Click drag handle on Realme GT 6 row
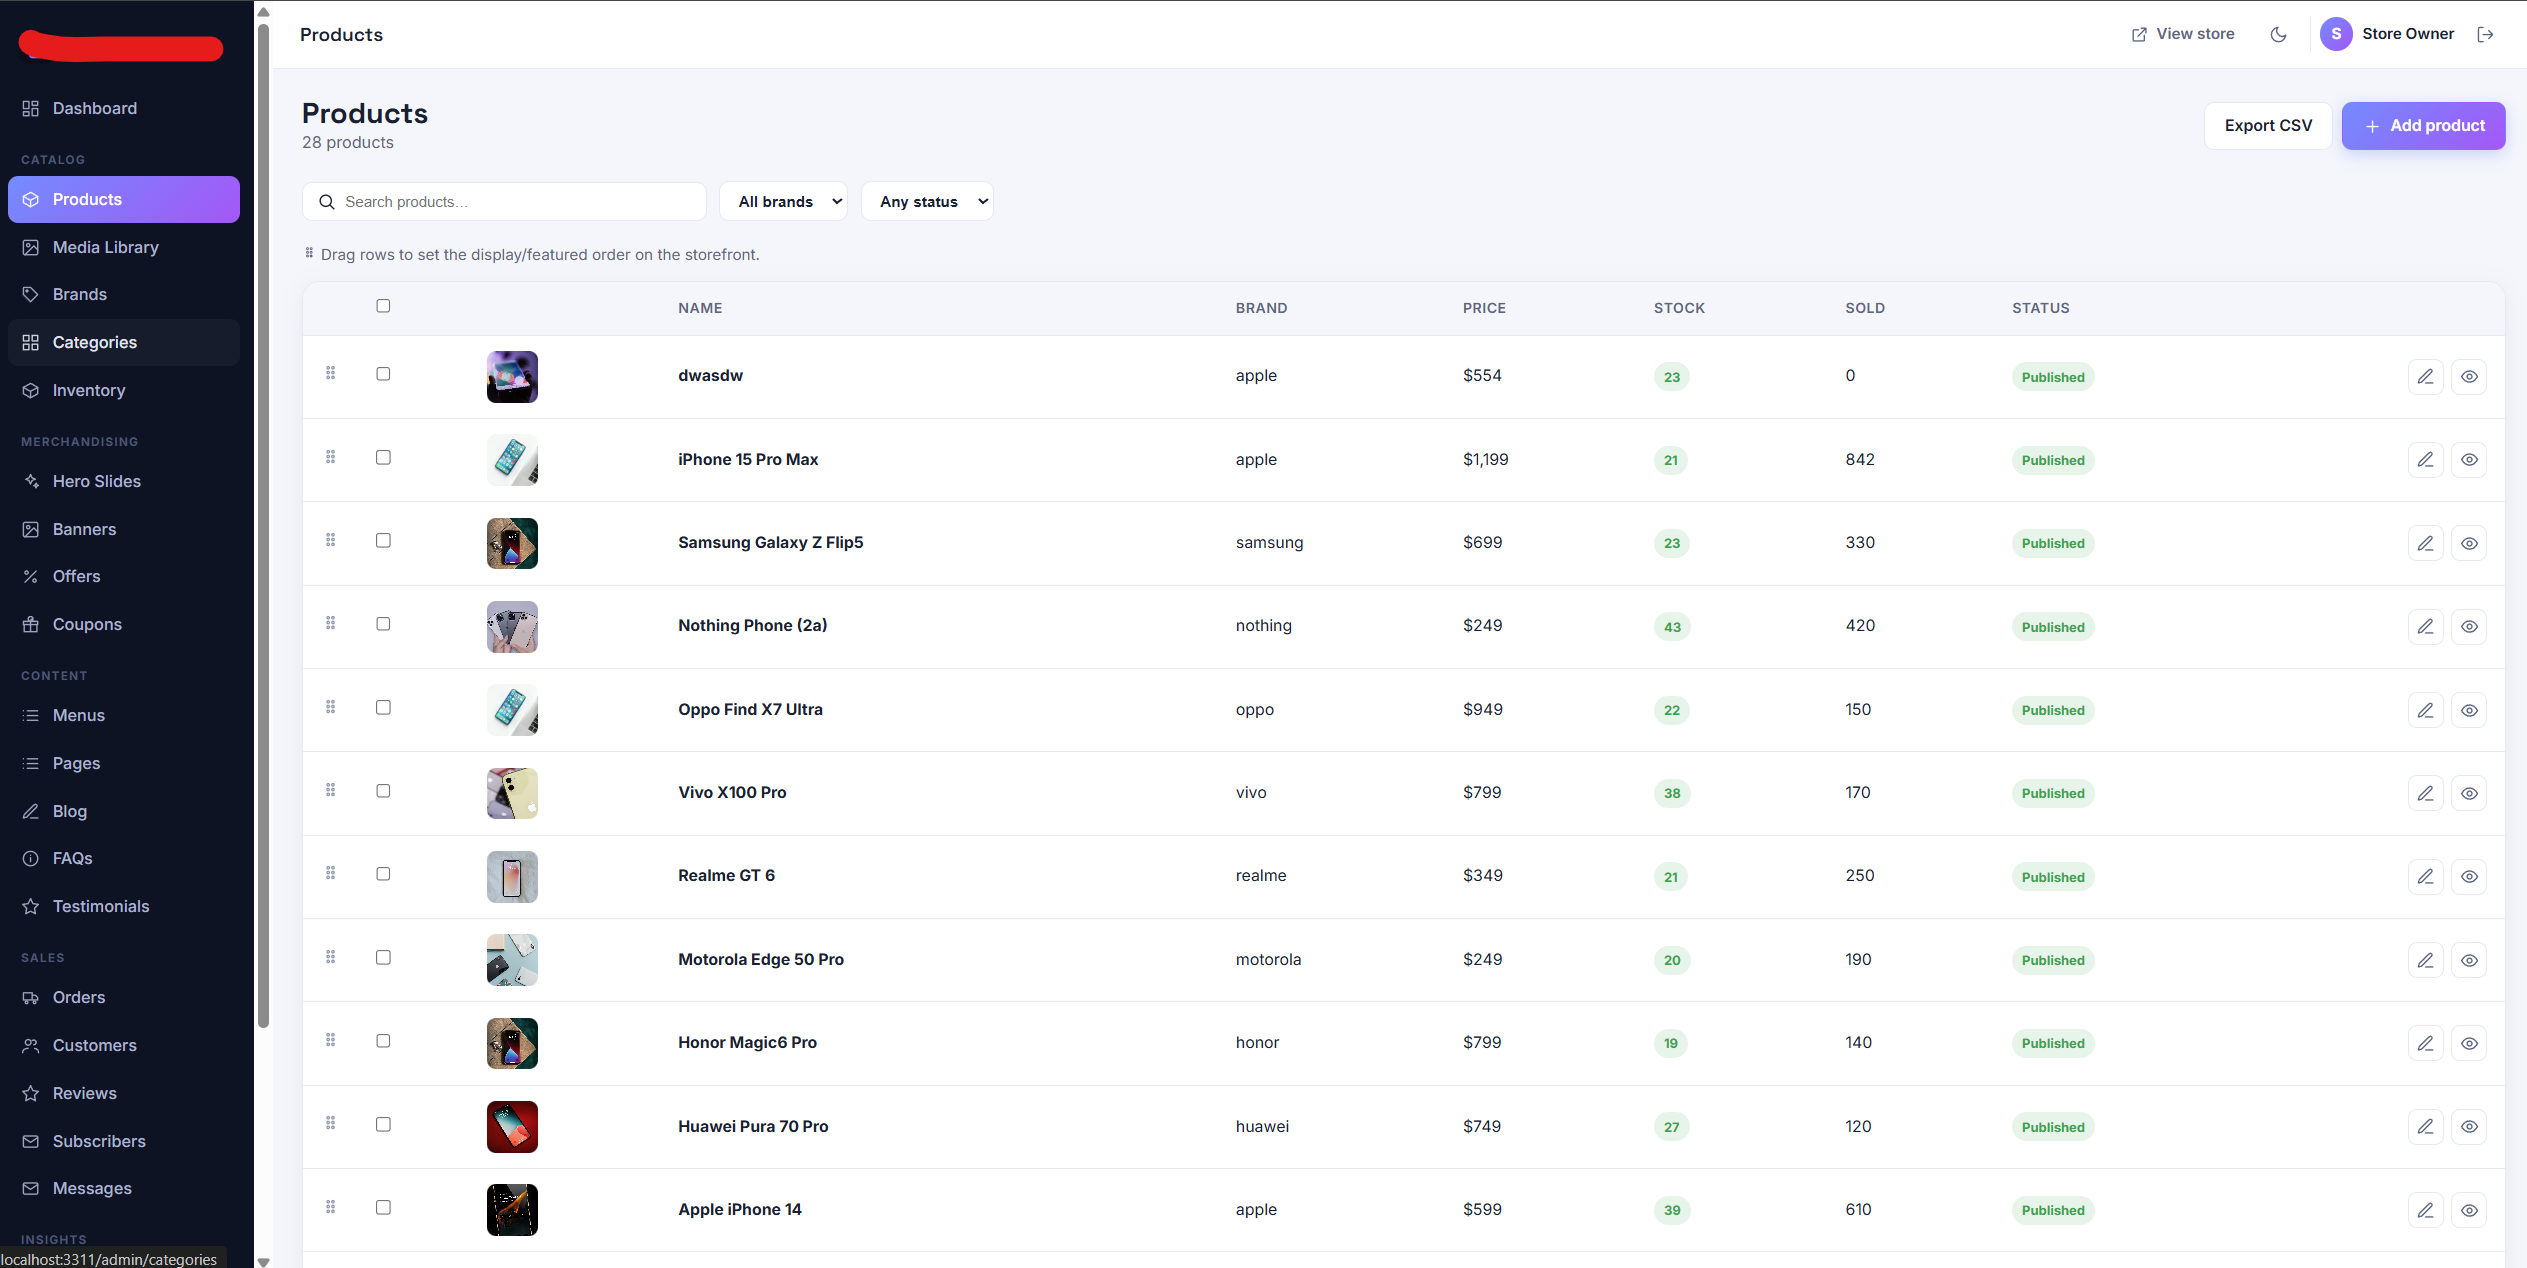This screenshot has height=1268, width=2527. 330,873
